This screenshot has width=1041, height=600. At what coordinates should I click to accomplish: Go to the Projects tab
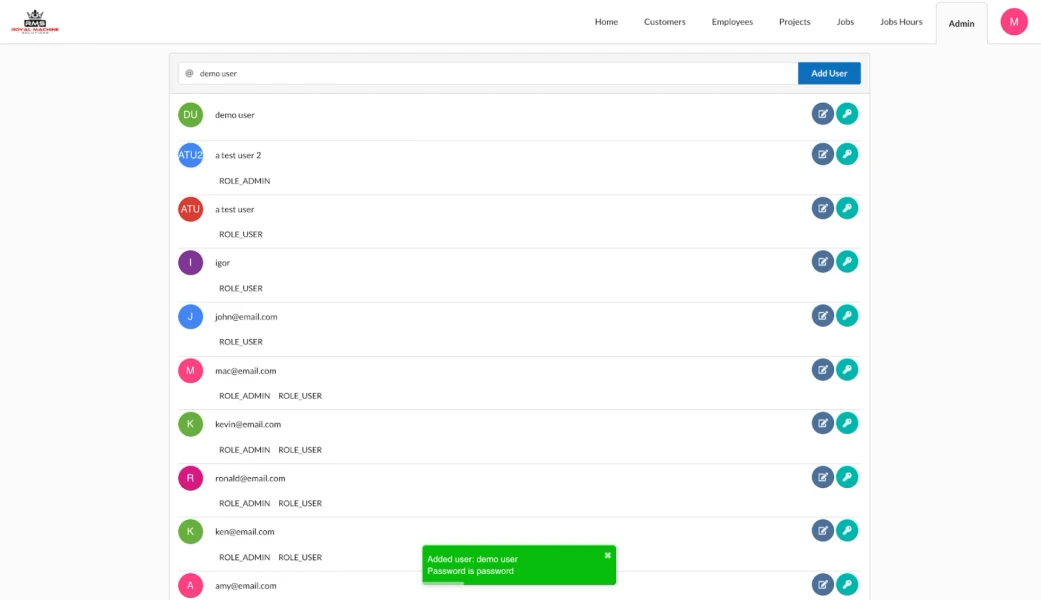794,22
